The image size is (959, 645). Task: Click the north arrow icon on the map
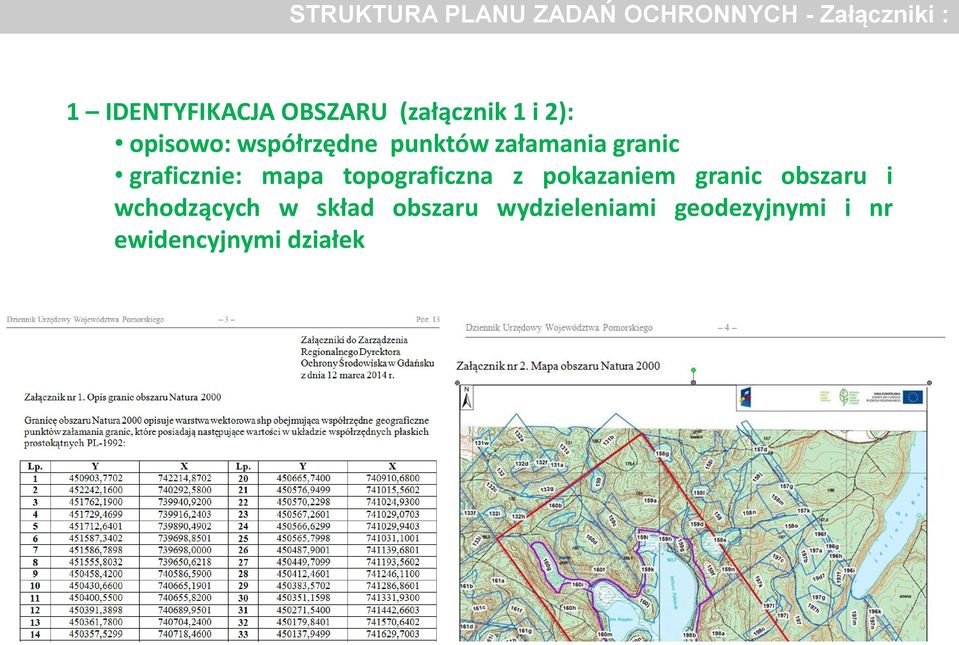[467, 399]
